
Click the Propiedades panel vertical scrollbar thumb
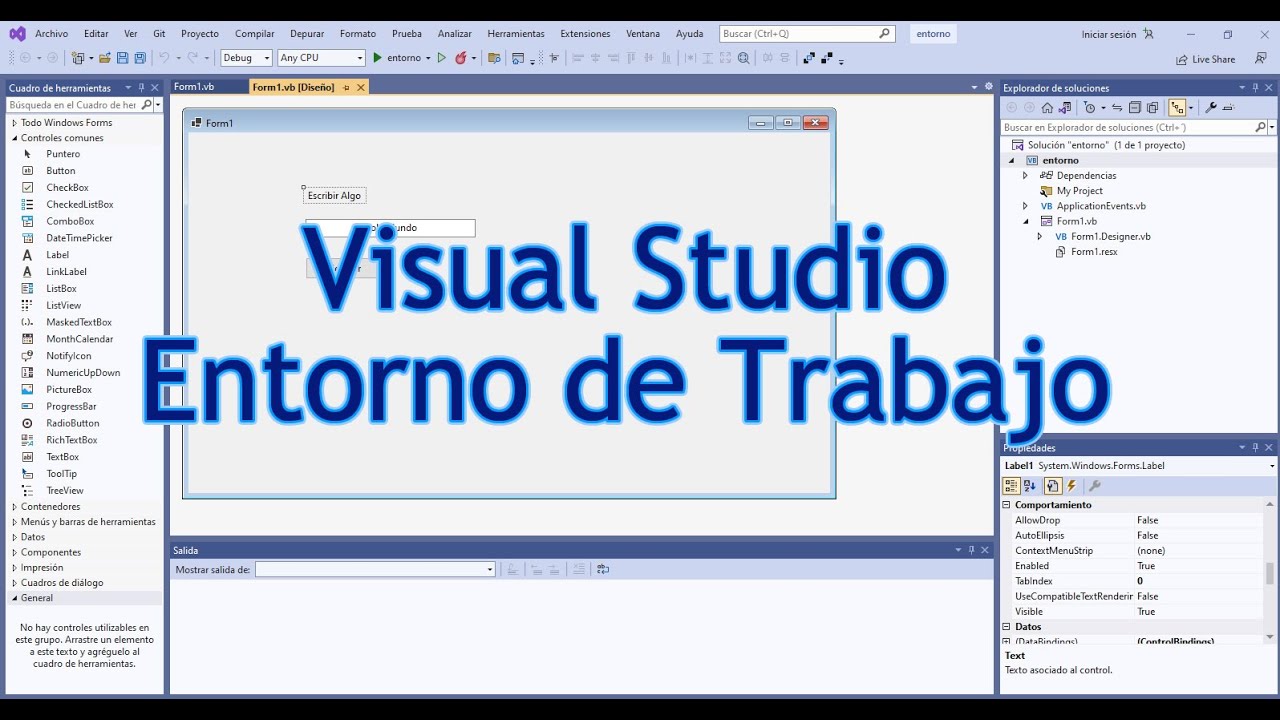click(1270, 573)
